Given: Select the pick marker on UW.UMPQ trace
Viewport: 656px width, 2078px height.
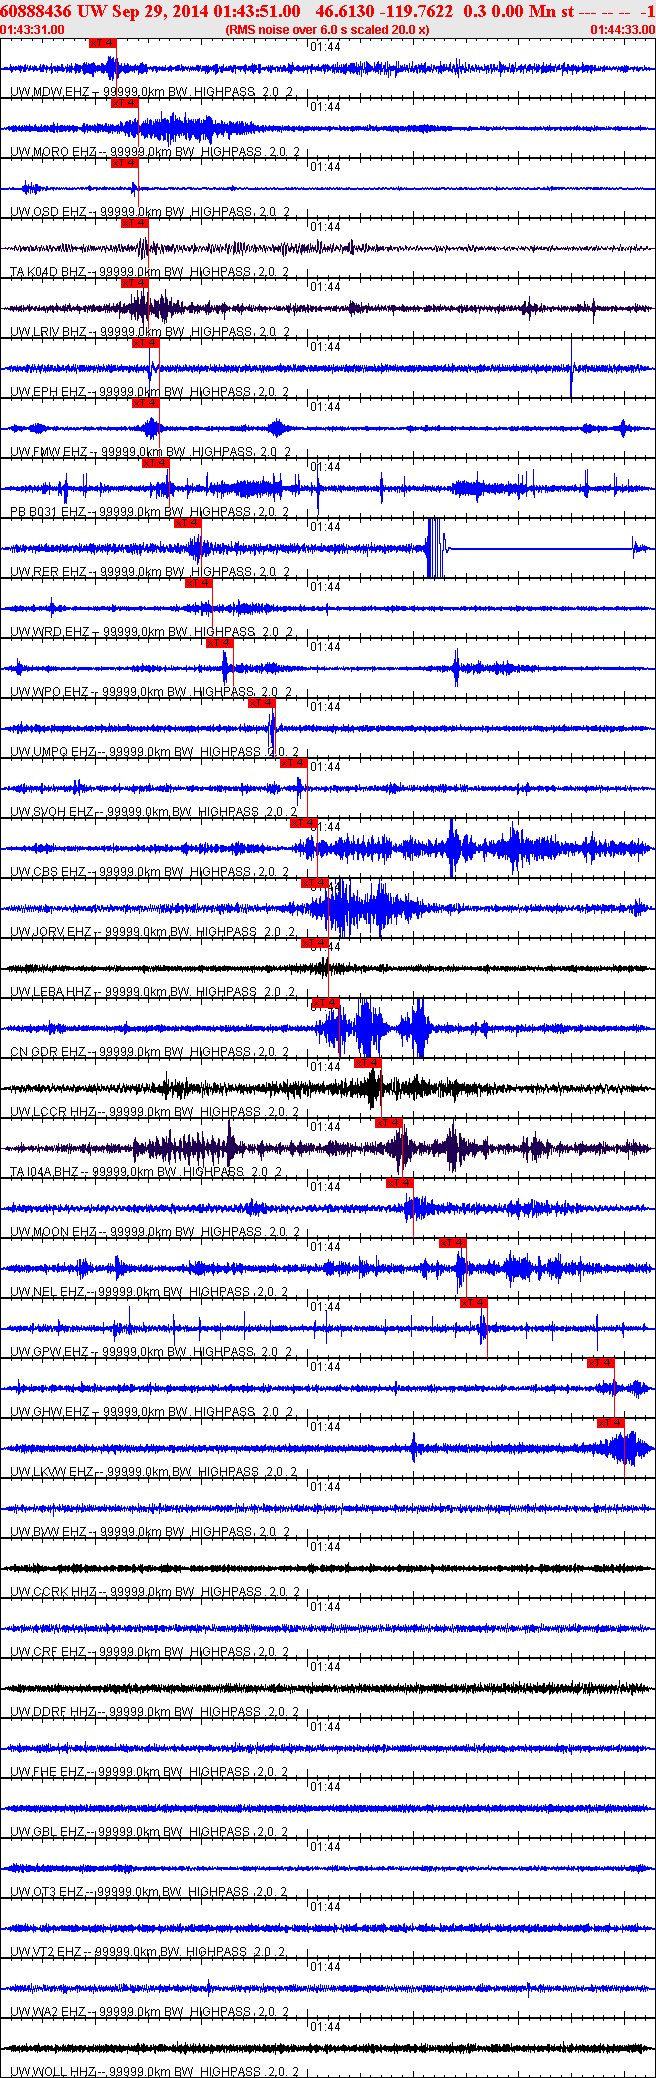Looking at the screenshot, I should (261, 703).
